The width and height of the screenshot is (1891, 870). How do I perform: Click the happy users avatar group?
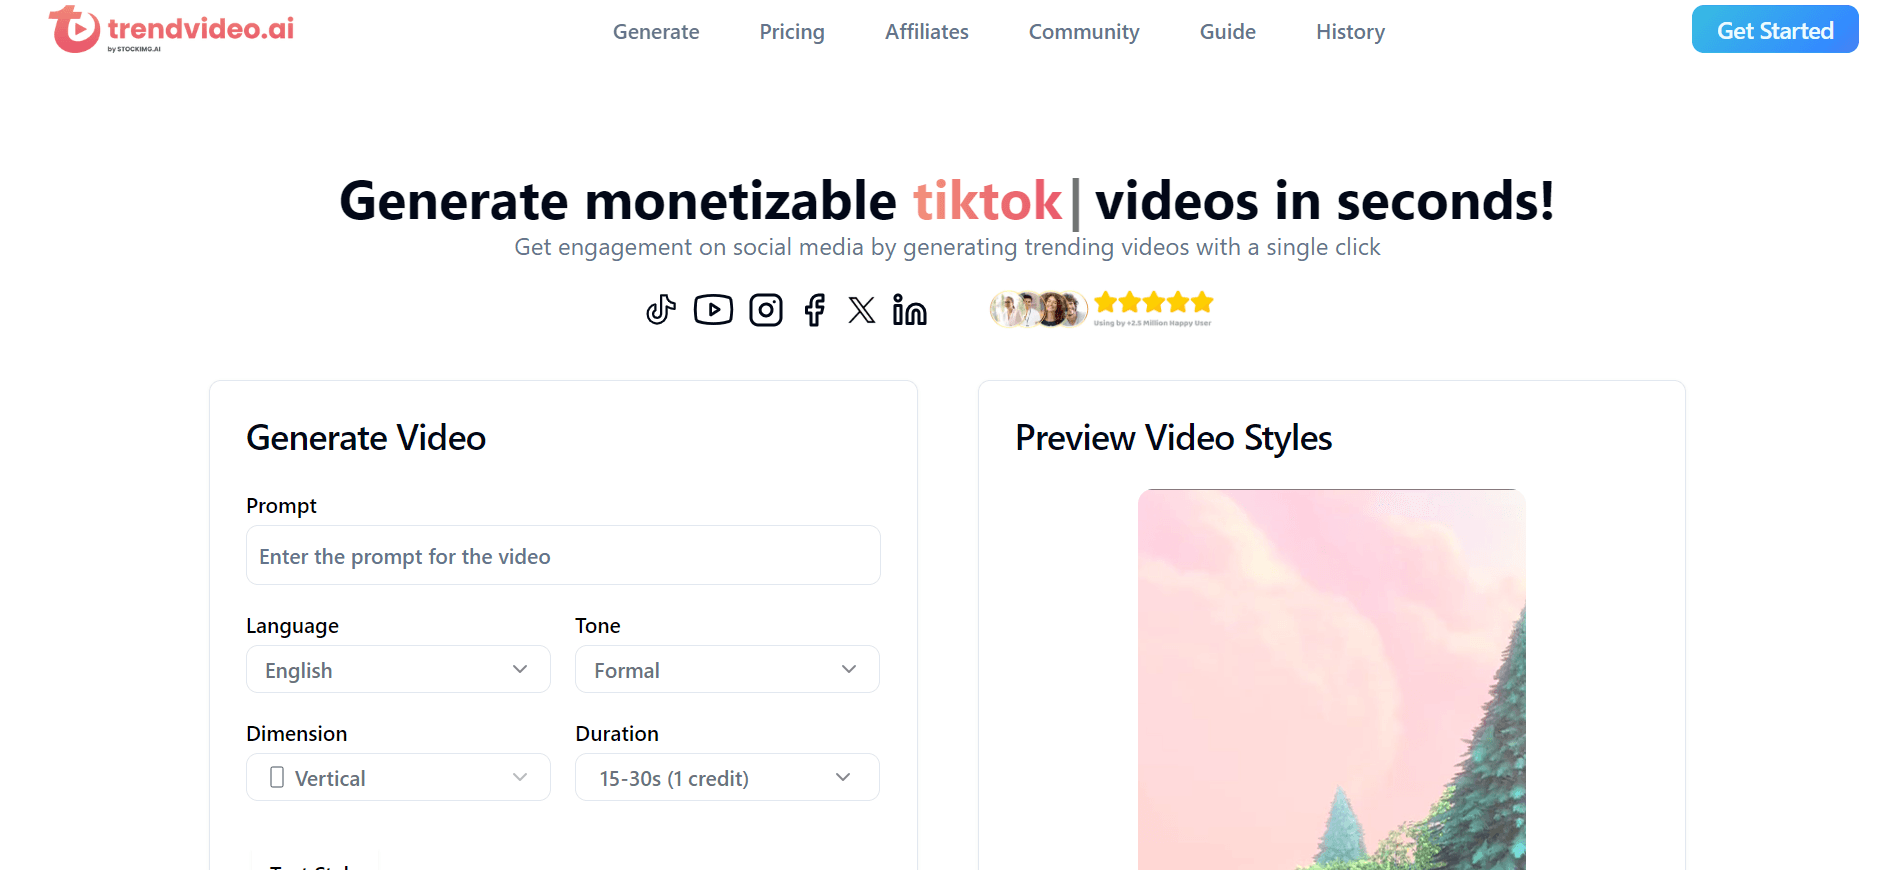(x=1038, y=309)
